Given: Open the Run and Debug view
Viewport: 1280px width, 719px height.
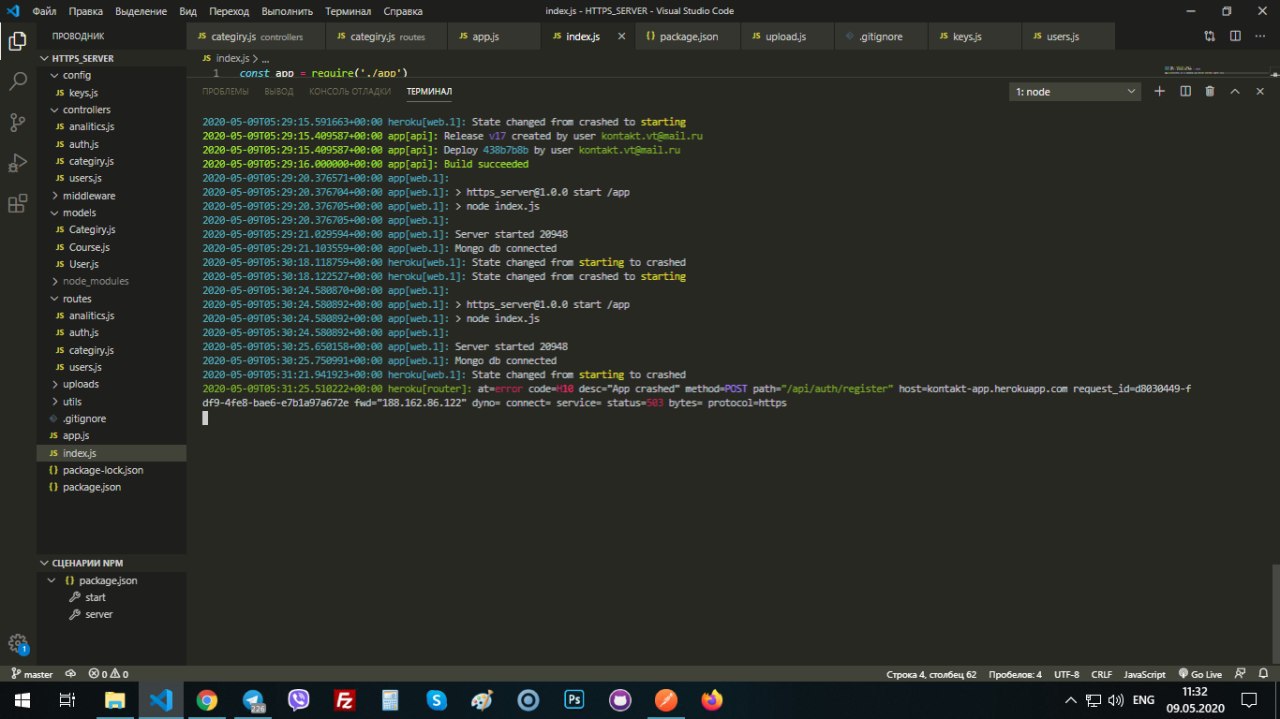Looking at the screenshot, I should 17,163.
